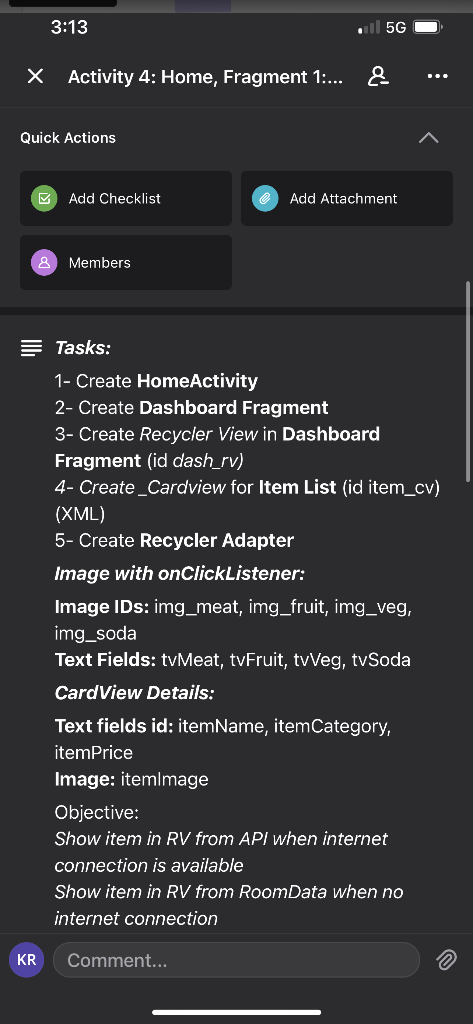Click the green checklist icon
473x1024 pixels.
[x=44, y=199]
